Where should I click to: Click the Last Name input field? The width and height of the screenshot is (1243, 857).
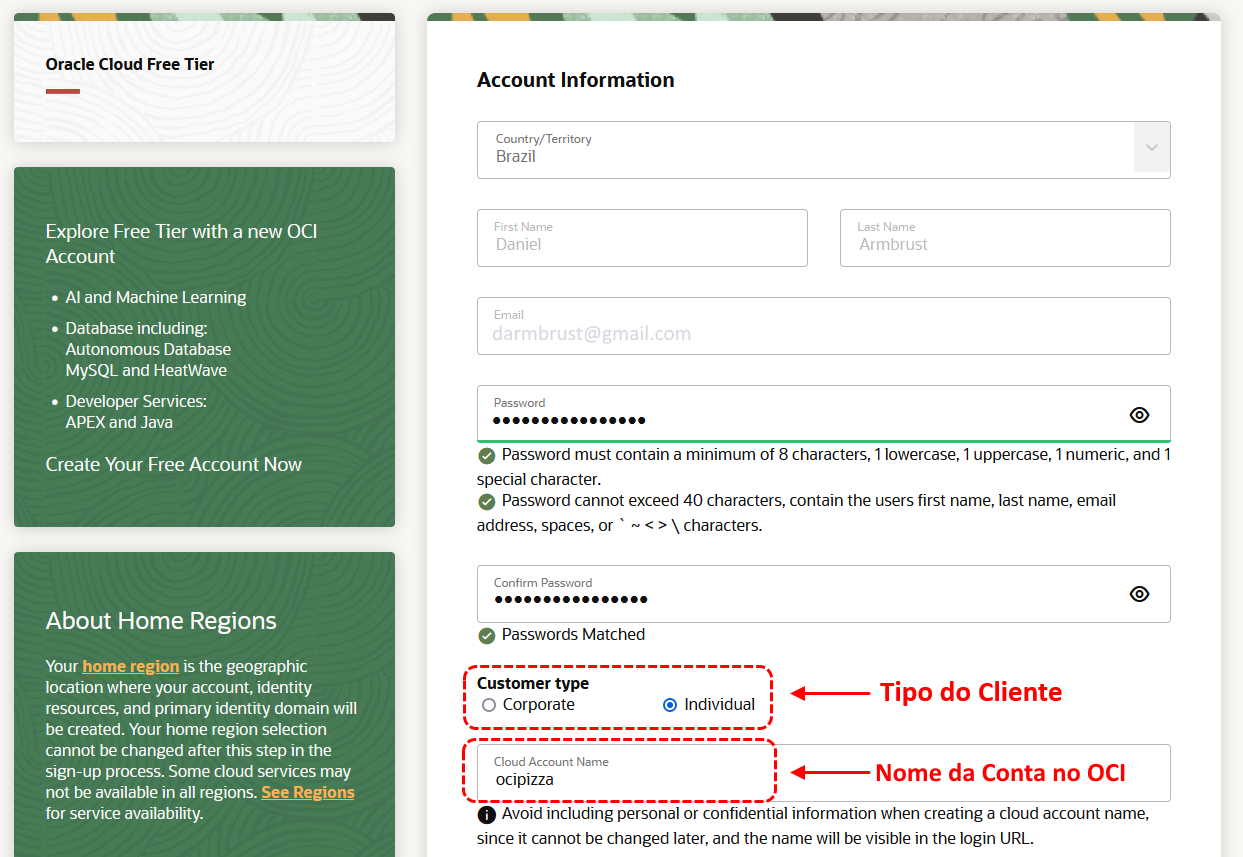1005,238
